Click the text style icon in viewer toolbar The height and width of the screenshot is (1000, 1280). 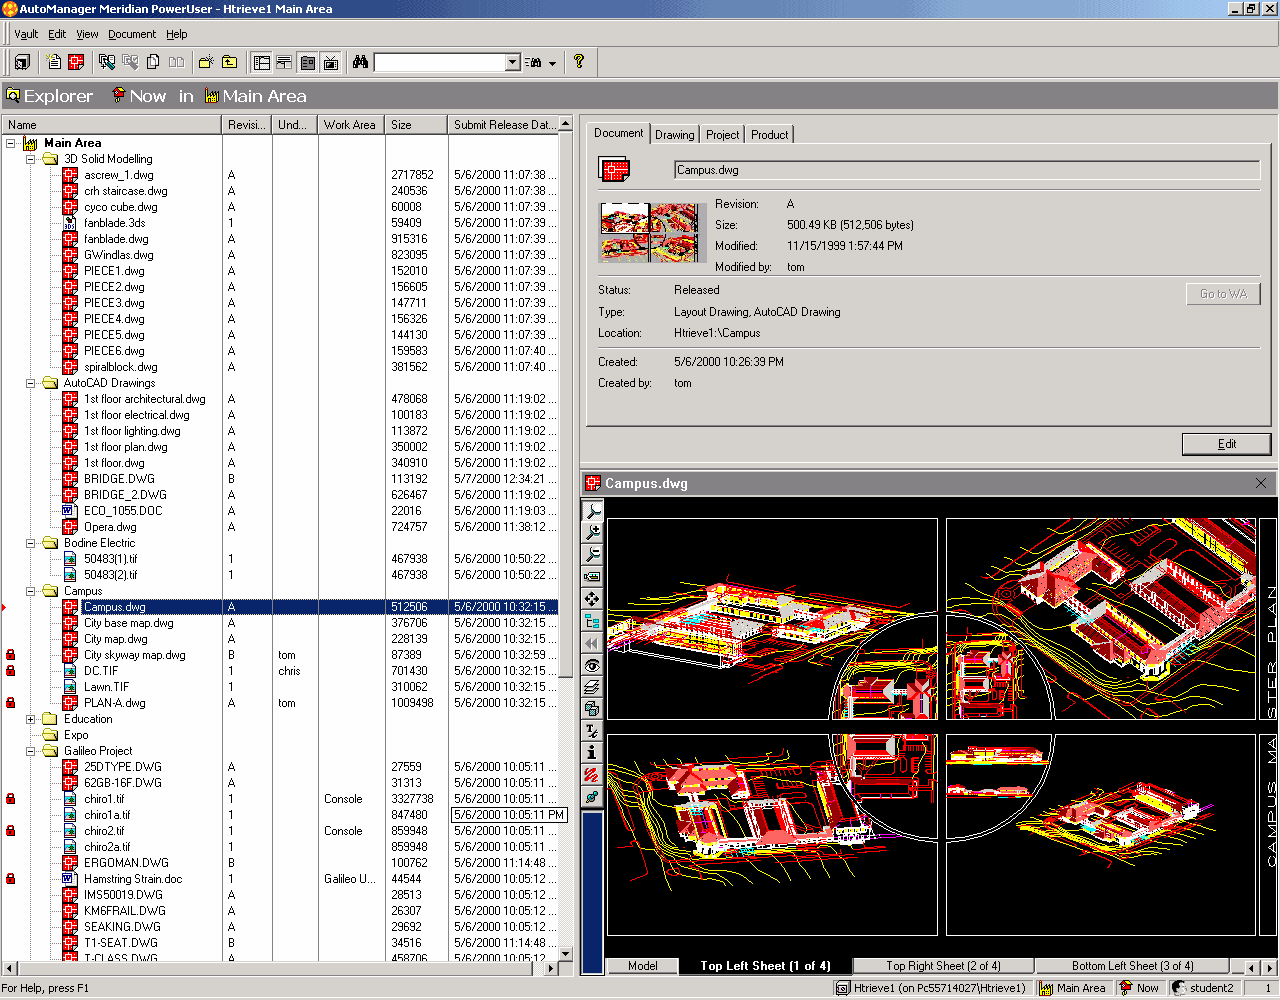click(592, 731)
